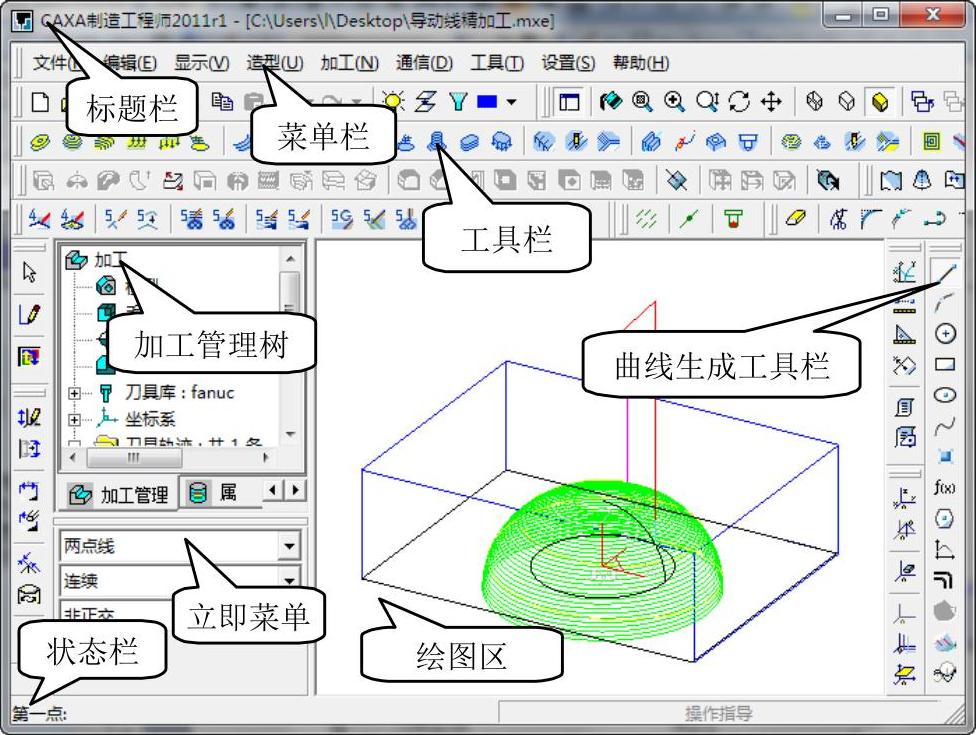Viewport: 976px width, 735px height.
Task: Click the window layout icon in toolbar
Action: tap(569, 101)
